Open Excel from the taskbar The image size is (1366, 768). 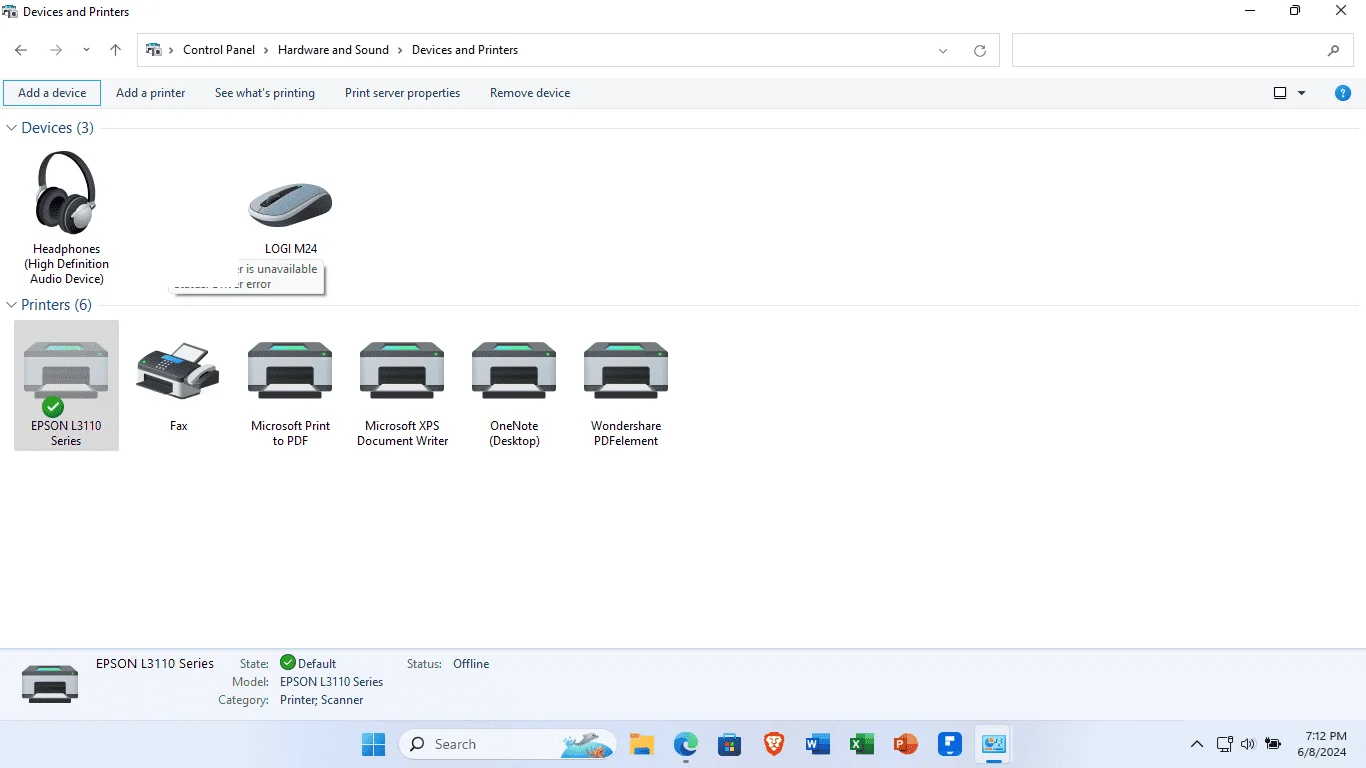[861, 744]
